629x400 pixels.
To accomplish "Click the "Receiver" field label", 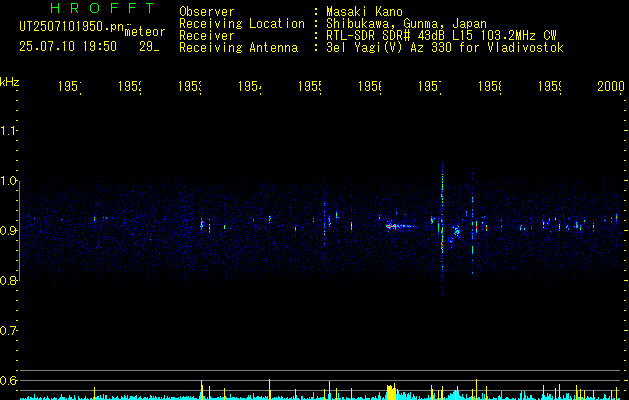I will [x=207, y=36].
